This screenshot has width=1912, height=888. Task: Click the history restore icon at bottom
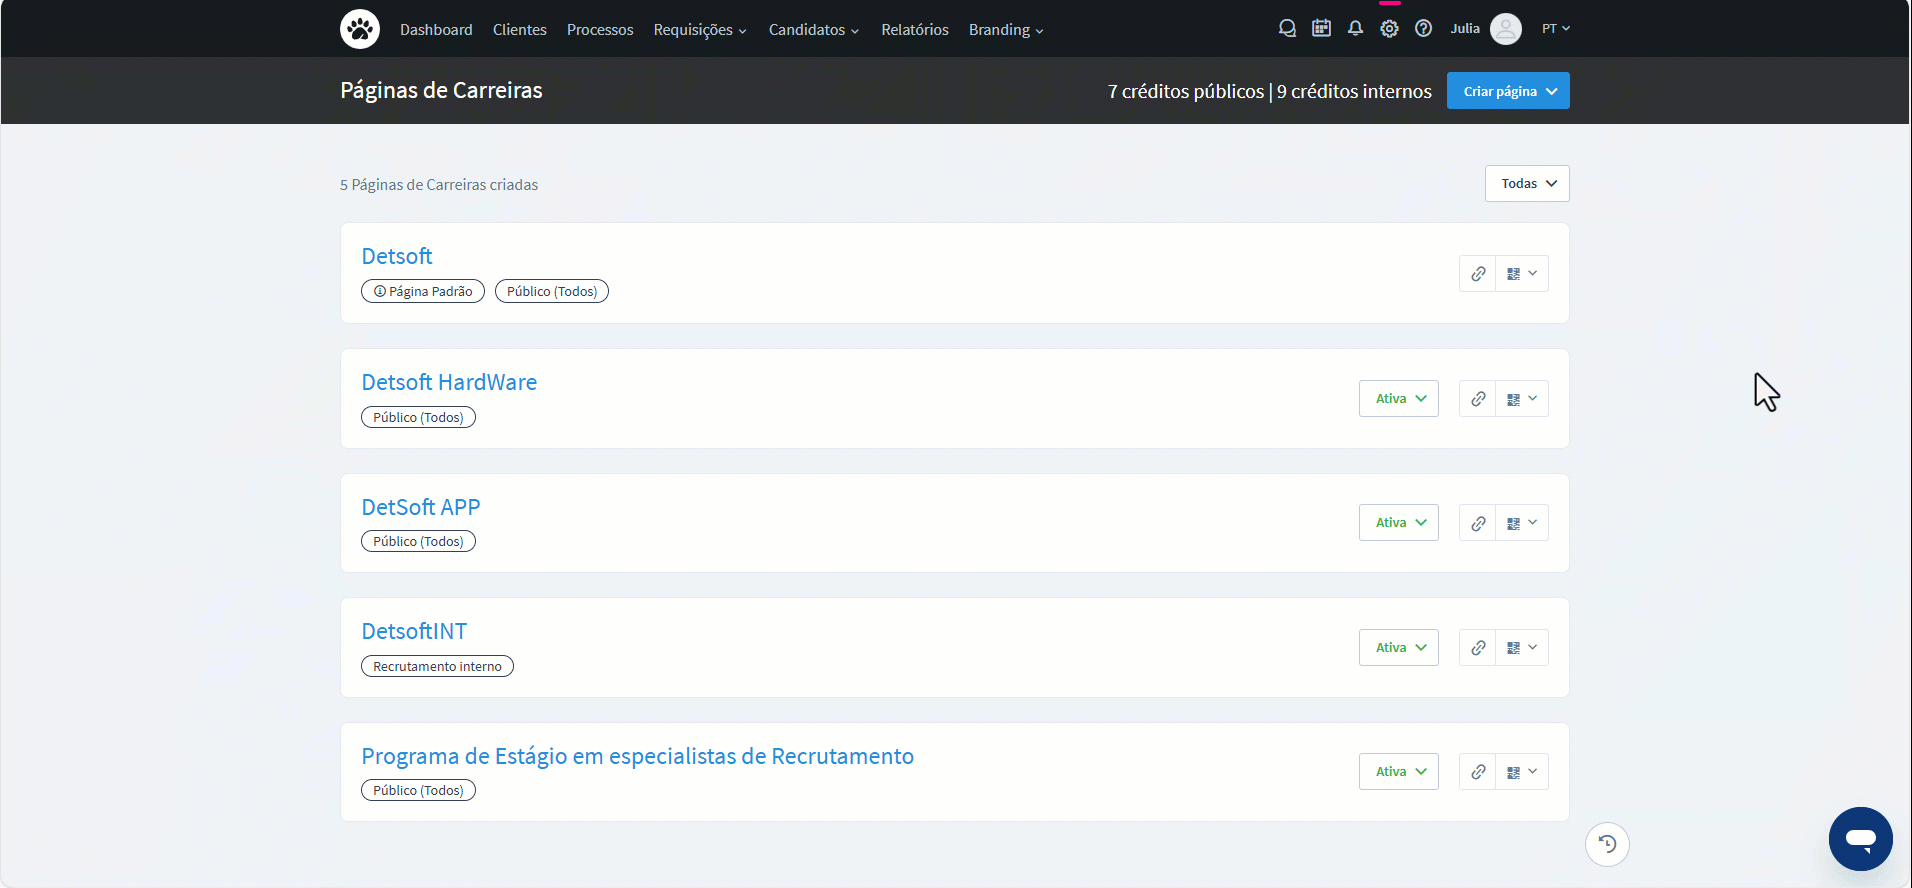[x=1607, y=844]
